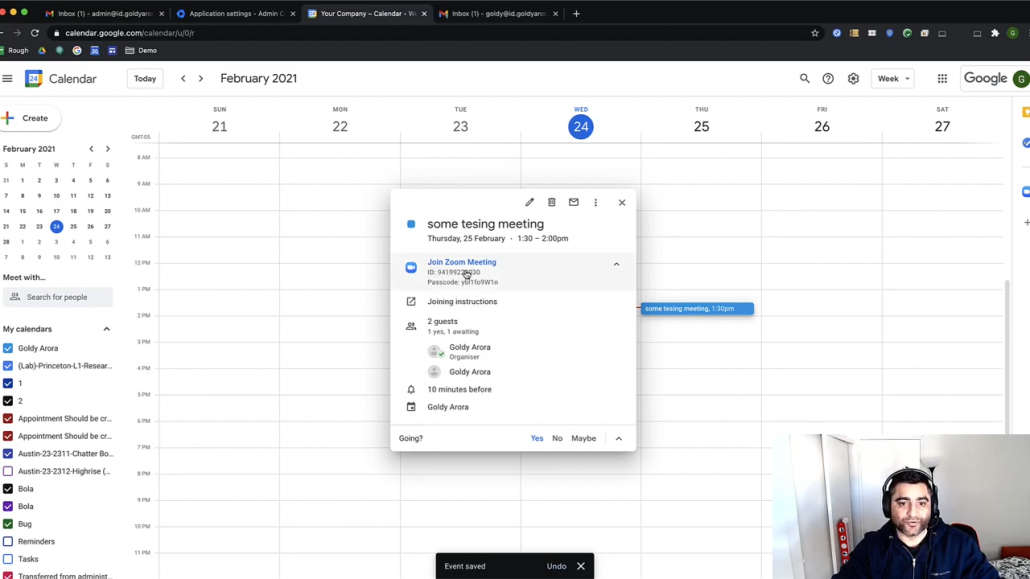Toggle the Goldy Arora calendar checkbox
The height and width of the screenshot is (579, 1030).
8,348
